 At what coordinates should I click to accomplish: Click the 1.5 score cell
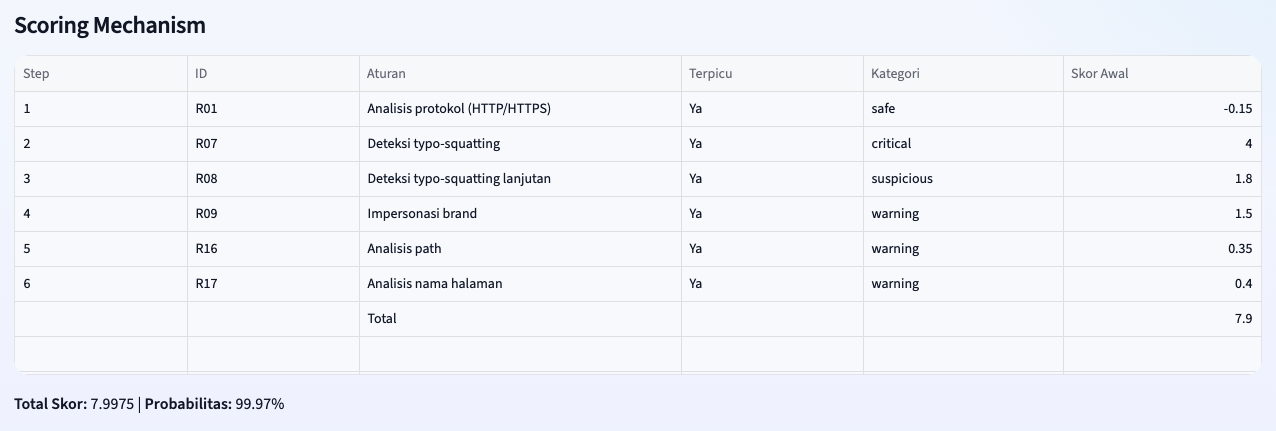[x=1162, y=214]
